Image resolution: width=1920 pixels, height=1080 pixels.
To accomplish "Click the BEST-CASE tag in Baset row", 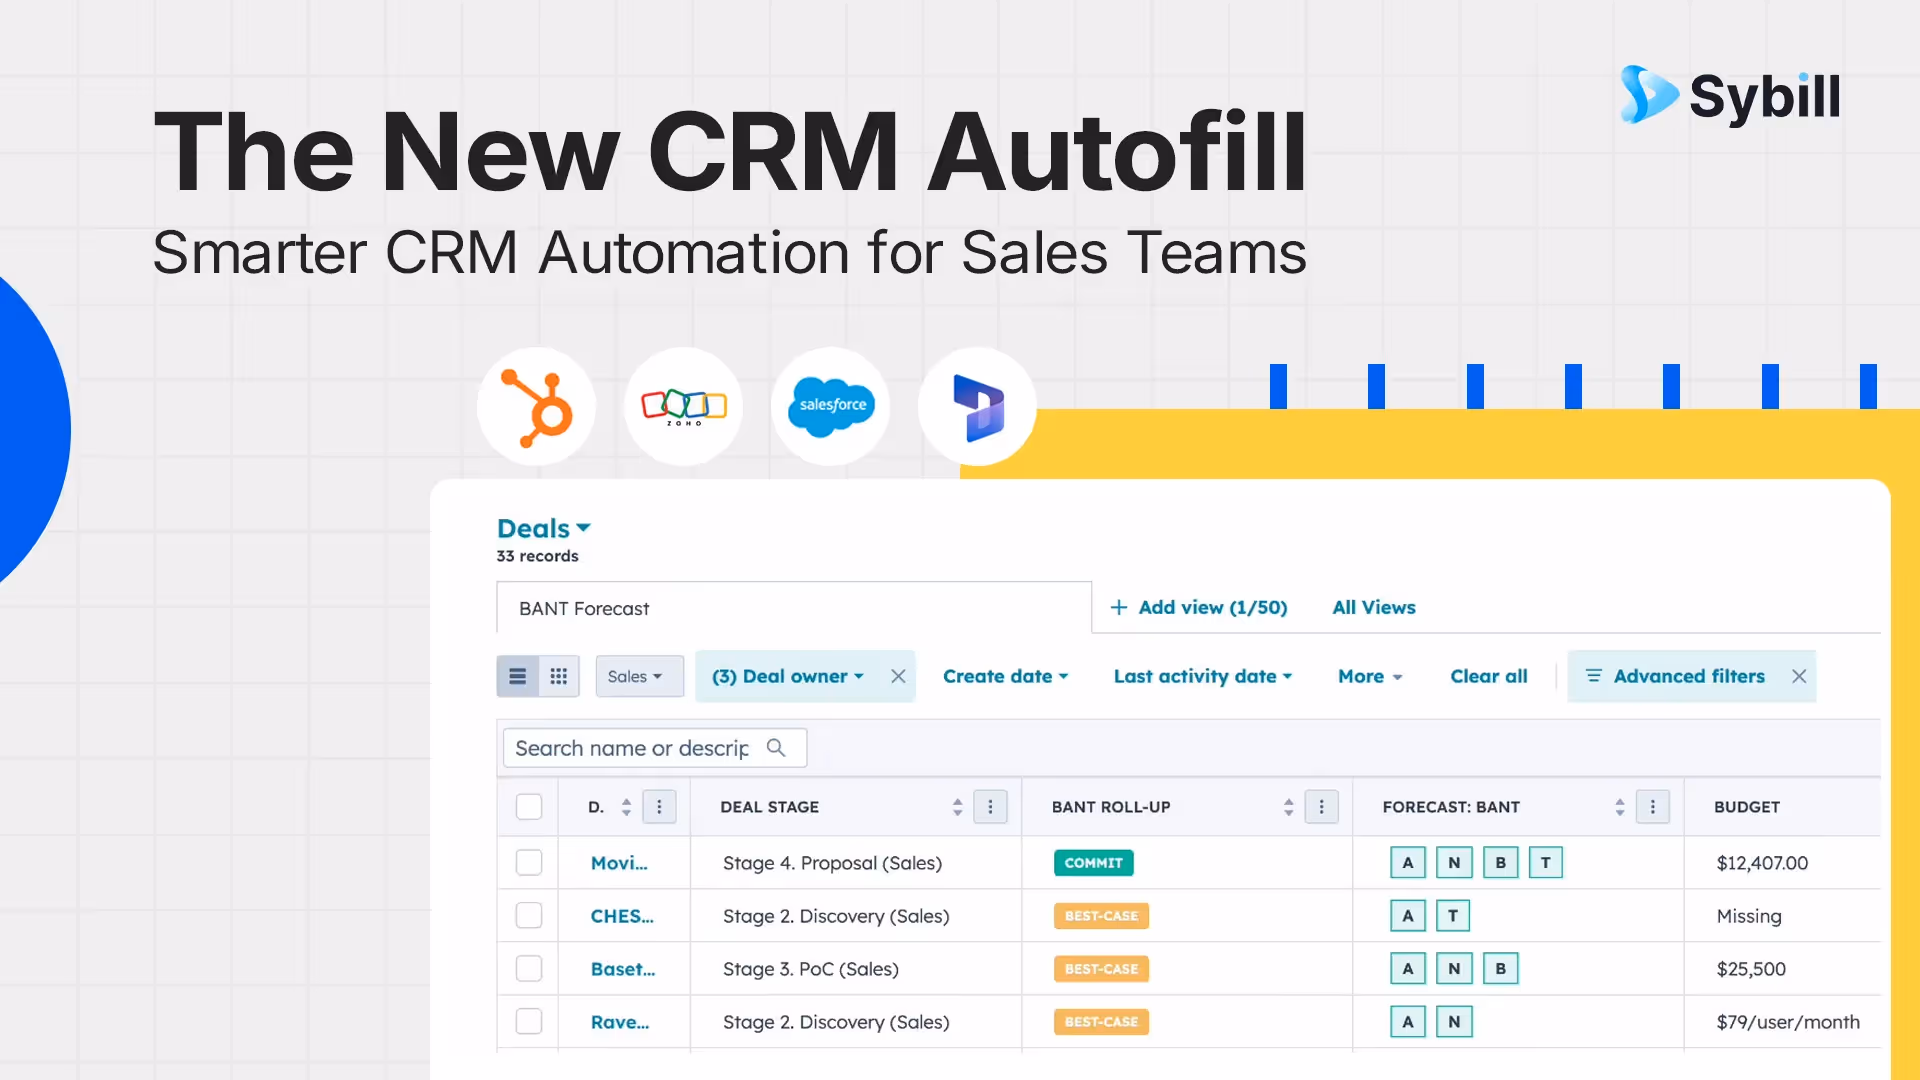I will (1101, 968).
